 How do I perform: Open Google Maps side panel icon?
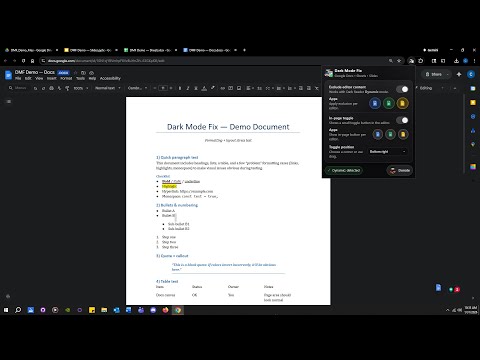(473, 144)
